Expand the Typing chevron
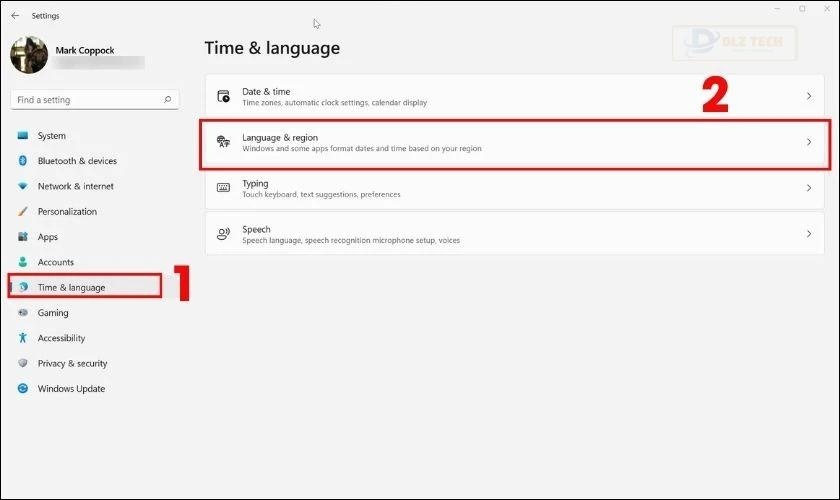The image size is (840, 500). pos(808,188)
